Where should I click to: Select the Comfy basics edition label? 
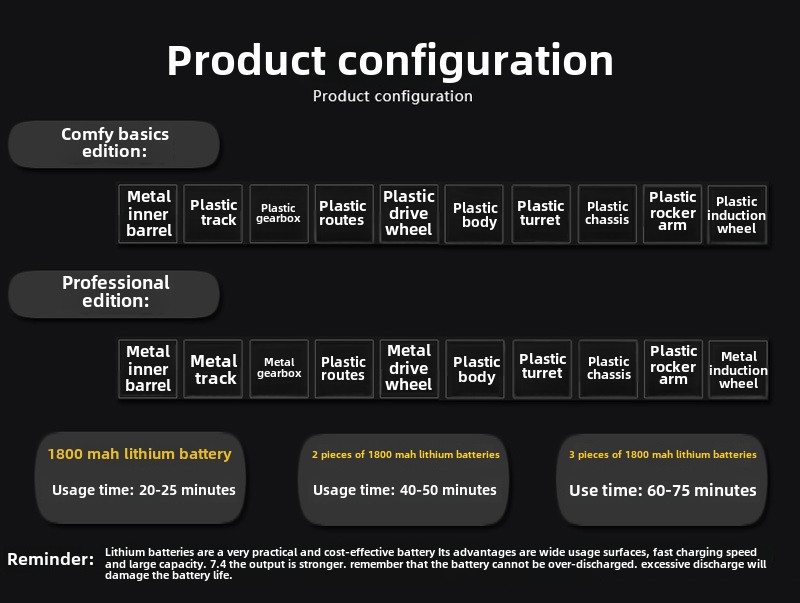(x=114, y=144)
